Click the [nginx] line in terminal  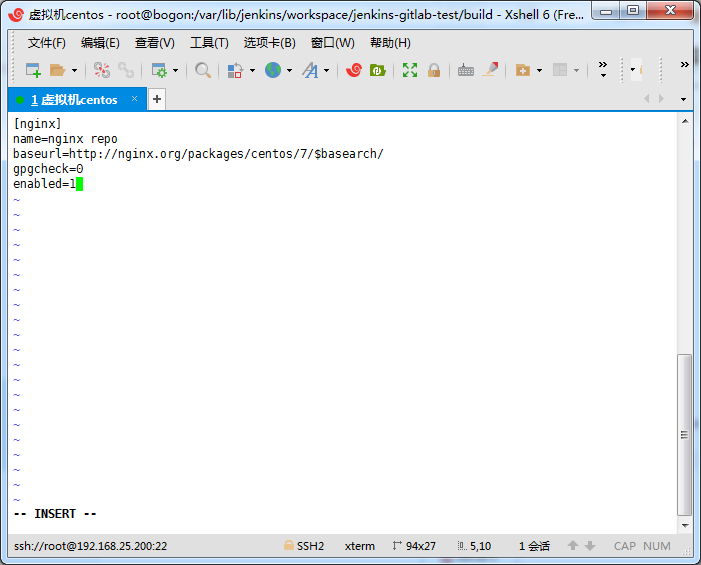click(x=37, y=124)
